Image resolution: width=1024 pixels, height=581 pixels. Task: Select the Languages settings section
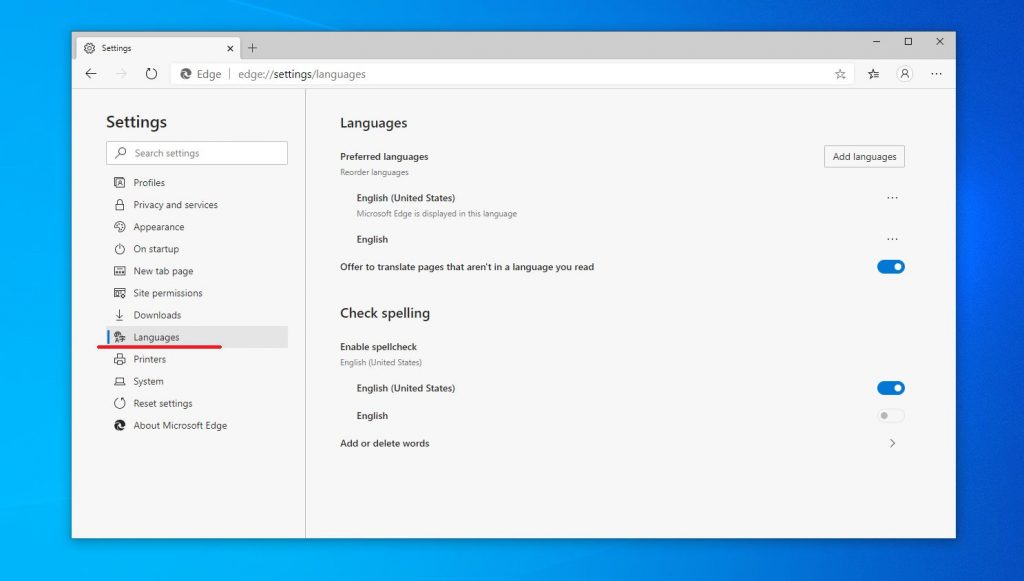pos(197,337)
